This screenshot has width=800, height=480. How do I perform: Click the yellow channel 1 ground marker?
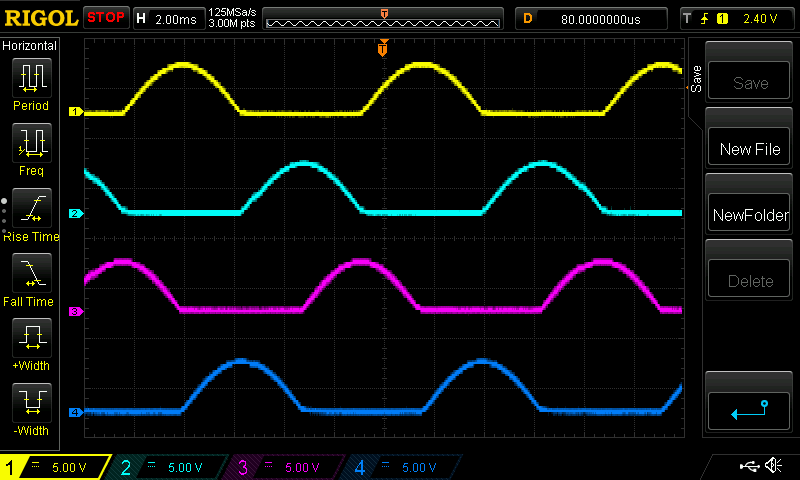76,111
